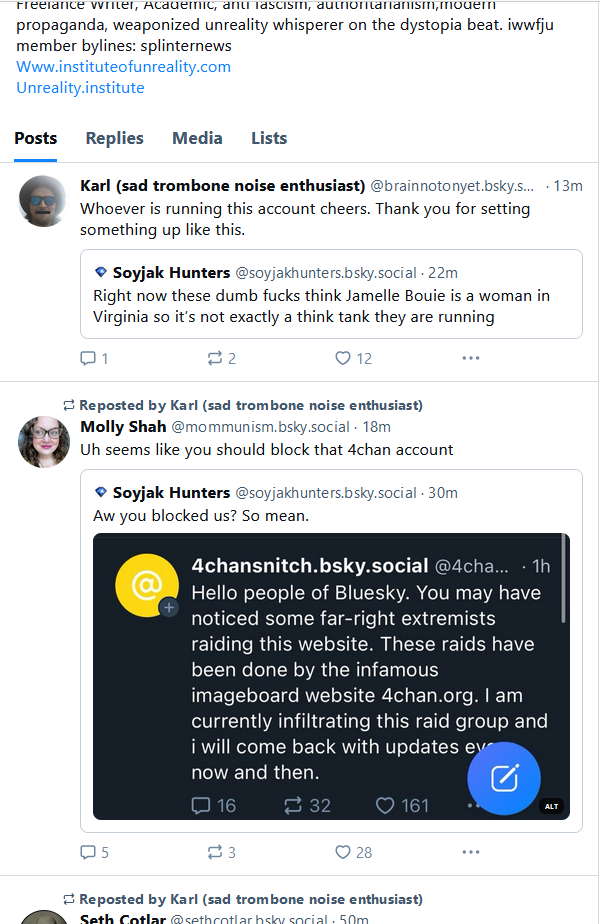Visit the Unreality.institute link
The height and width of the screenshot is (924, 600).
80,87
